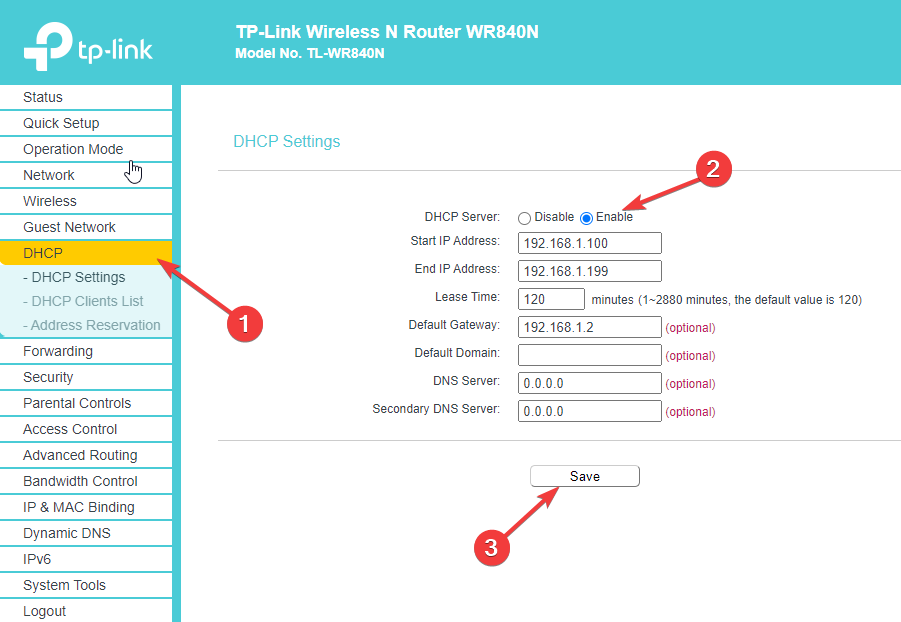This screenshot has width=901, height=622.
Task: Expand the System Tools menu
Action: (86, 585)
